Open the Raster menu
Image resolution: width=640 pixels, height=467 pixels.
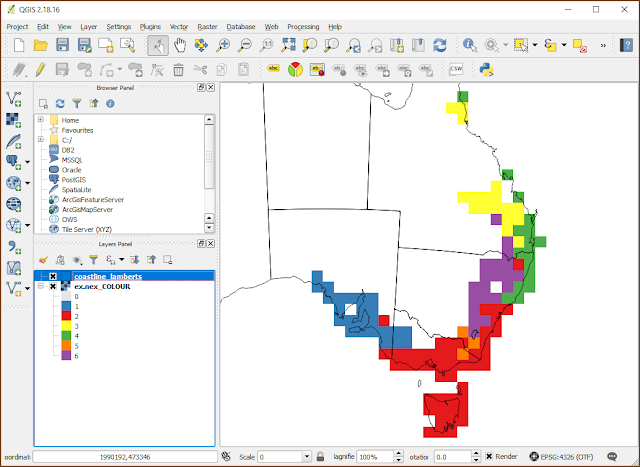[x=207, y=27]
